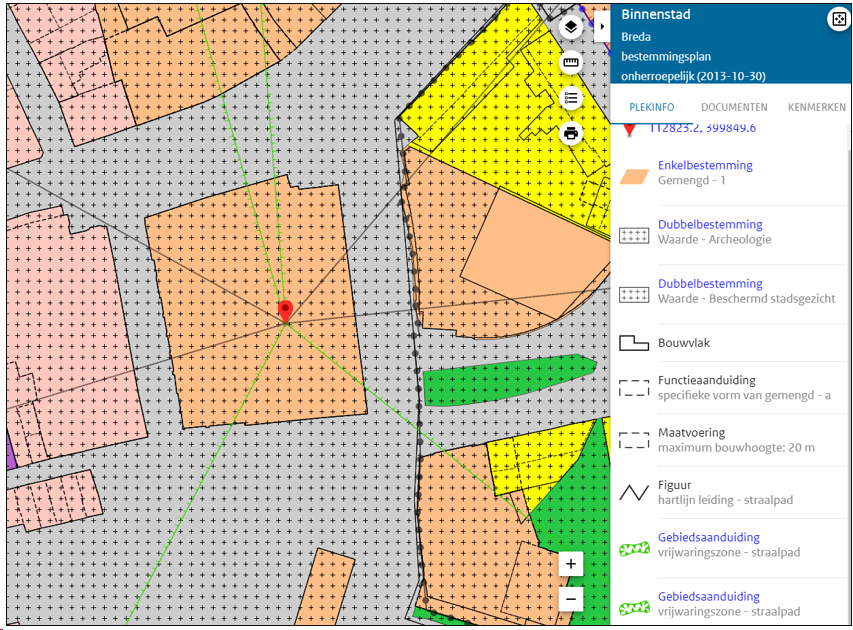
Task: Open the Enkelbestemming Gemengd - 1 link
Action: 705,165
